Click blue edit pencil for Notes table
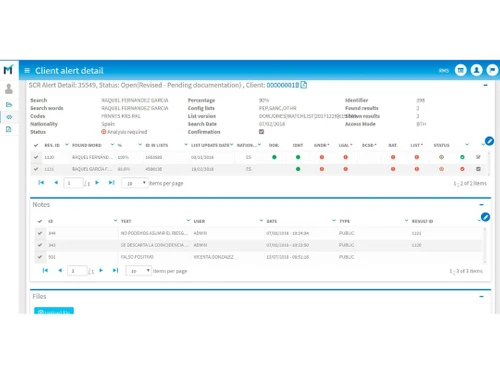500x375 pixels. (x=485, y=217)
